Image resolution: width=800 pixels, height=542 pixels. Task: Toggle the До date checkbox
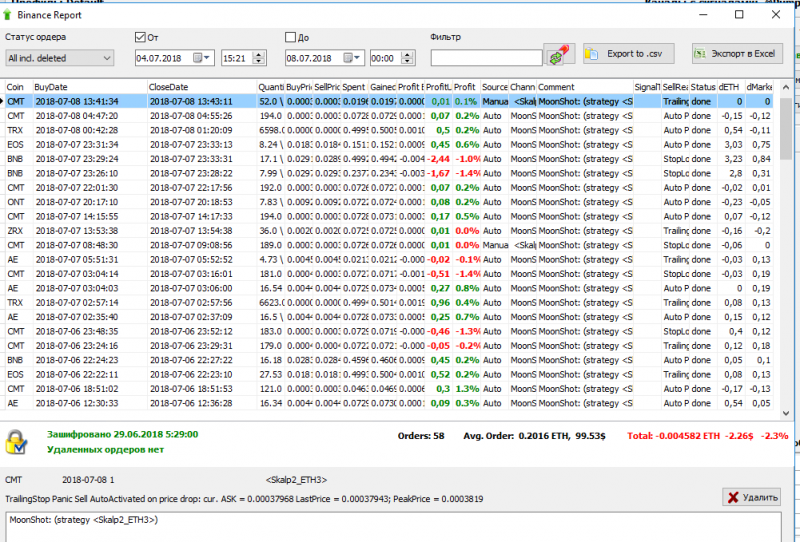tap(290, 37)
